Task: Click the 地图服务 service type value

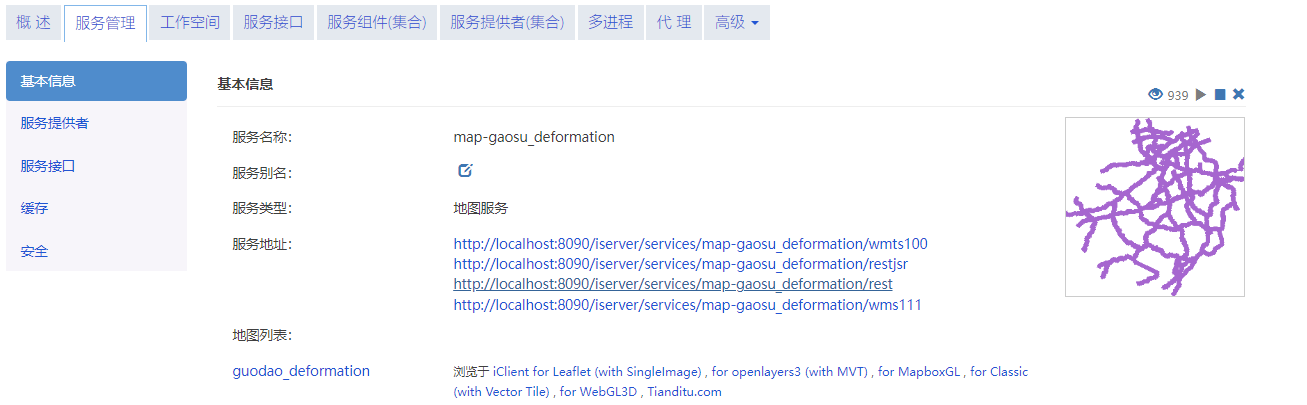Action: (x=481, y=208)
